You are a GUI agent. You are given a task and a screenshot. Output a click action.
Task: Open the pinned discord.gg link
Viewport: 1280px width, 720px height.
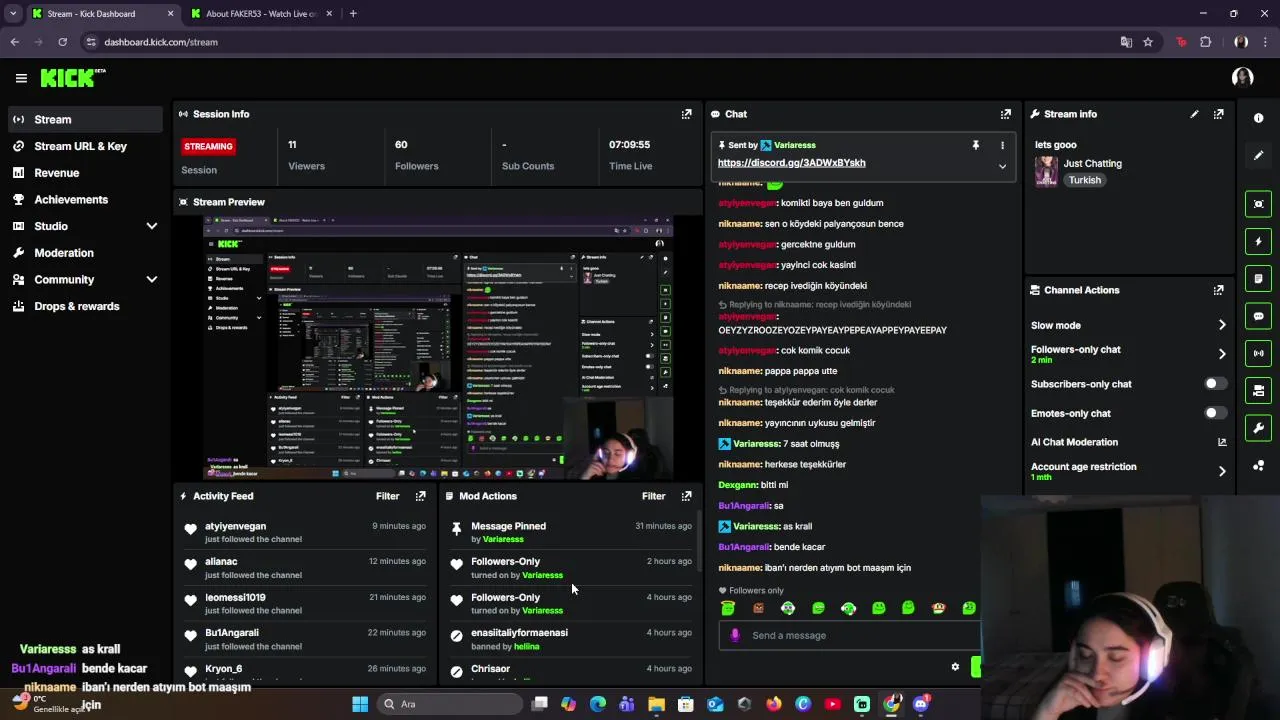pos(791,163)
